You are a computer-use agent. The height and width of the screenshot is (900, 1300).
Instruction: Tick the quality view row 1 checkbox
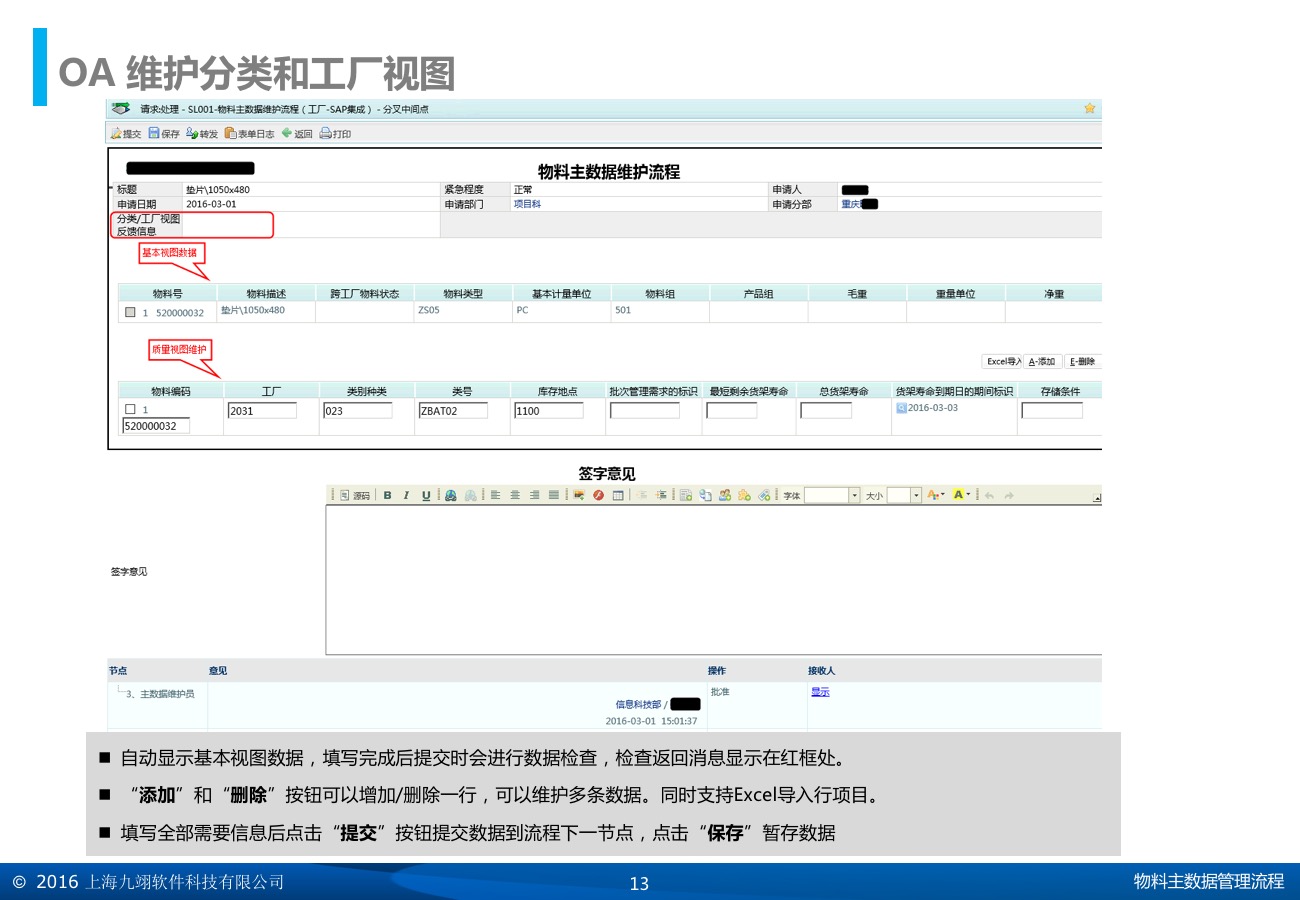[130, 409]
